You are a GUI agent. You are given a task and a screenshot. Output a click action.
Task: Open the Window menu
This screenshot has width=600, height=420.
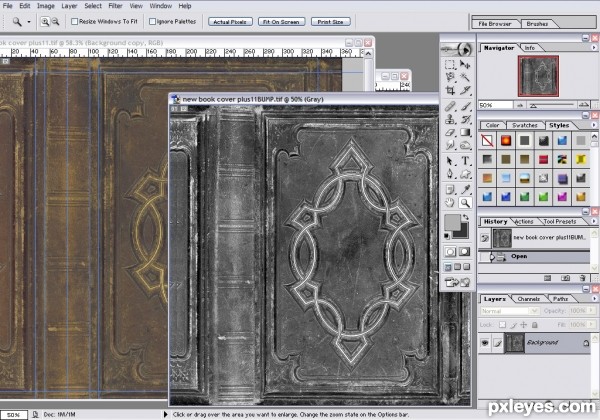click(160, 6)
